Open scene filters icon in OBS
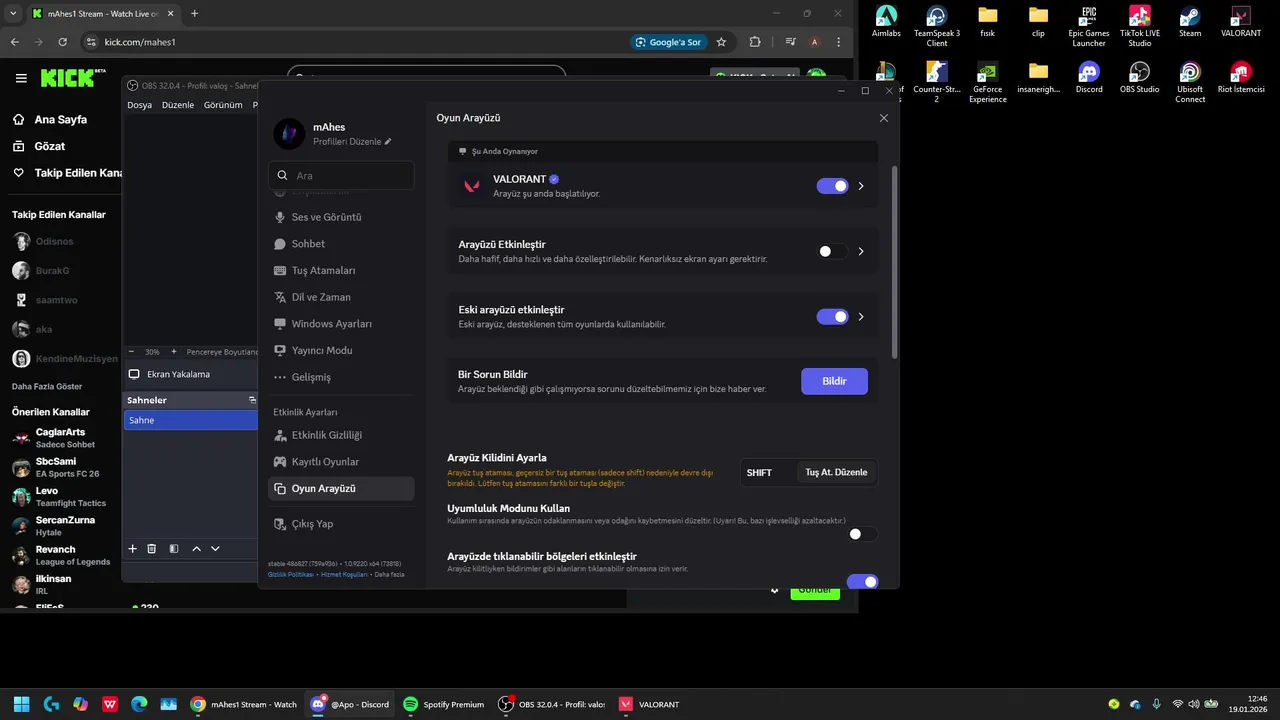 pyautogui.click(x=174, y=549)
